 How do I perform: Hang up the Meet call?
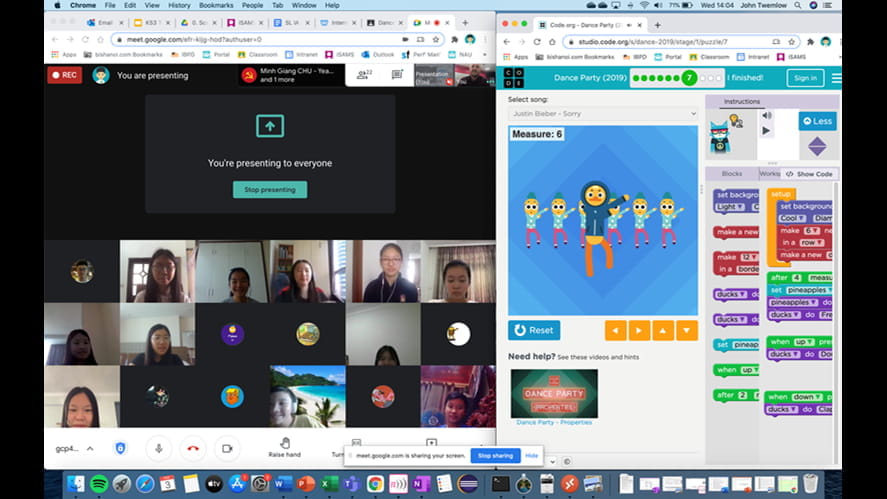192,449
